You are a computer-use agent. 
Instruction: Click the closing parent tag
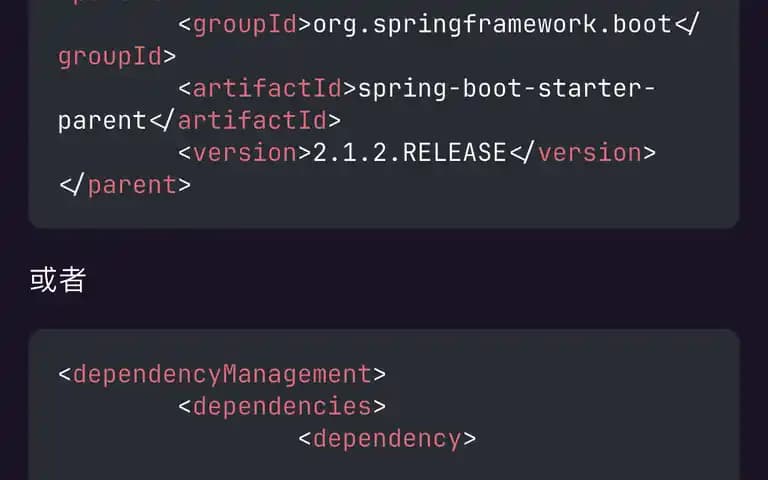pos(125,185)
